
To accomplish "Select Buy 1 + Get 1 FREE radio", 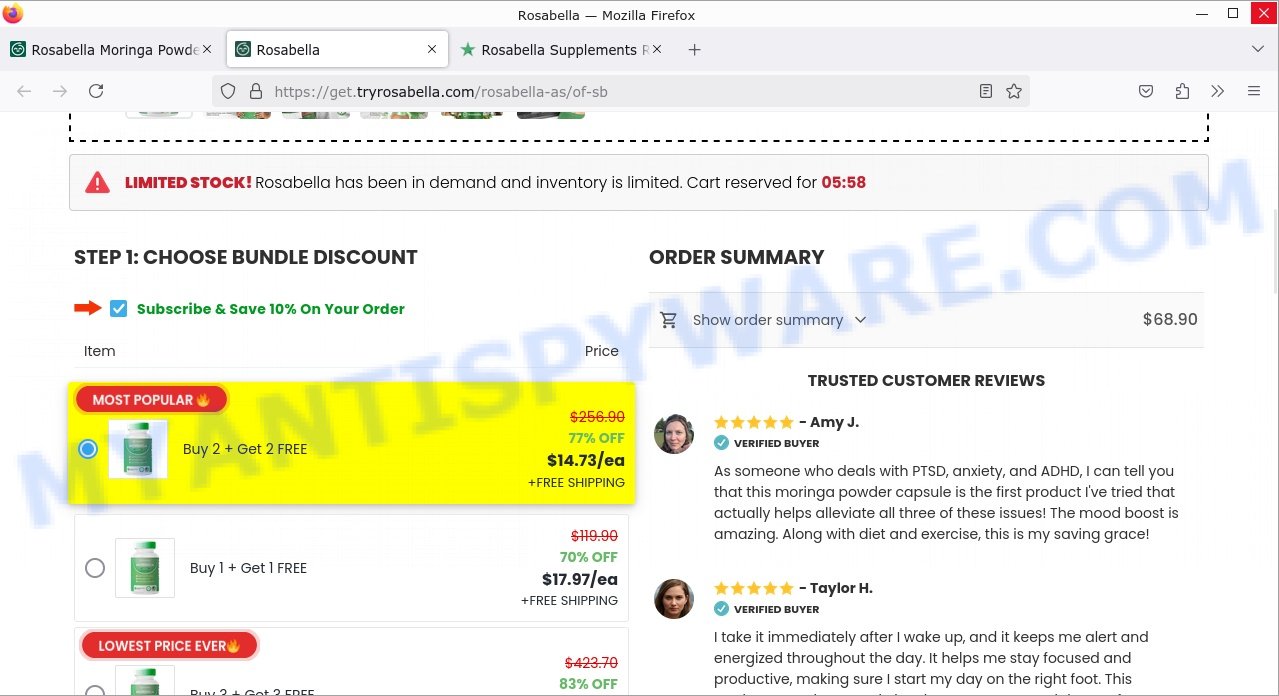I will coord(95,568).
